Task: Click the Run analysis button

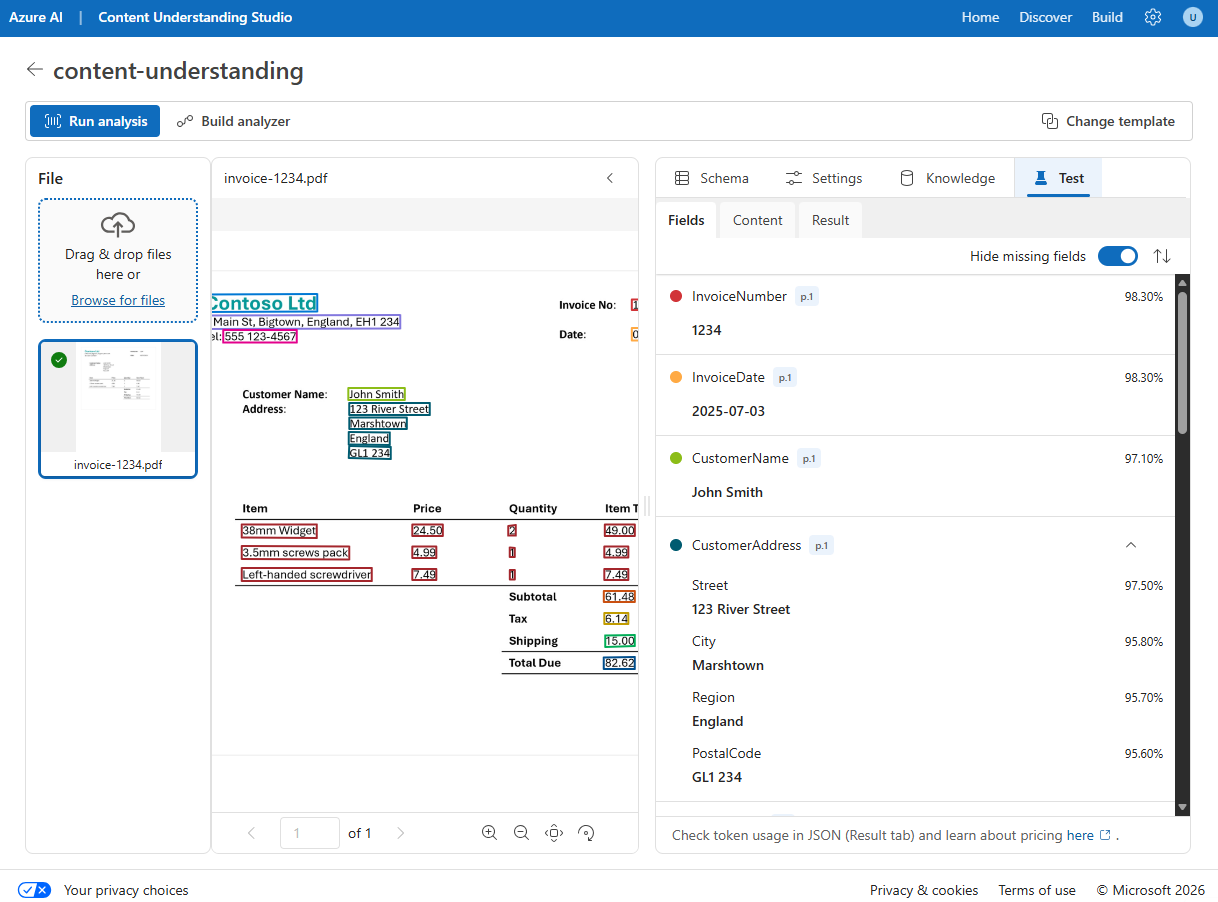Action: tap(94, 120)
